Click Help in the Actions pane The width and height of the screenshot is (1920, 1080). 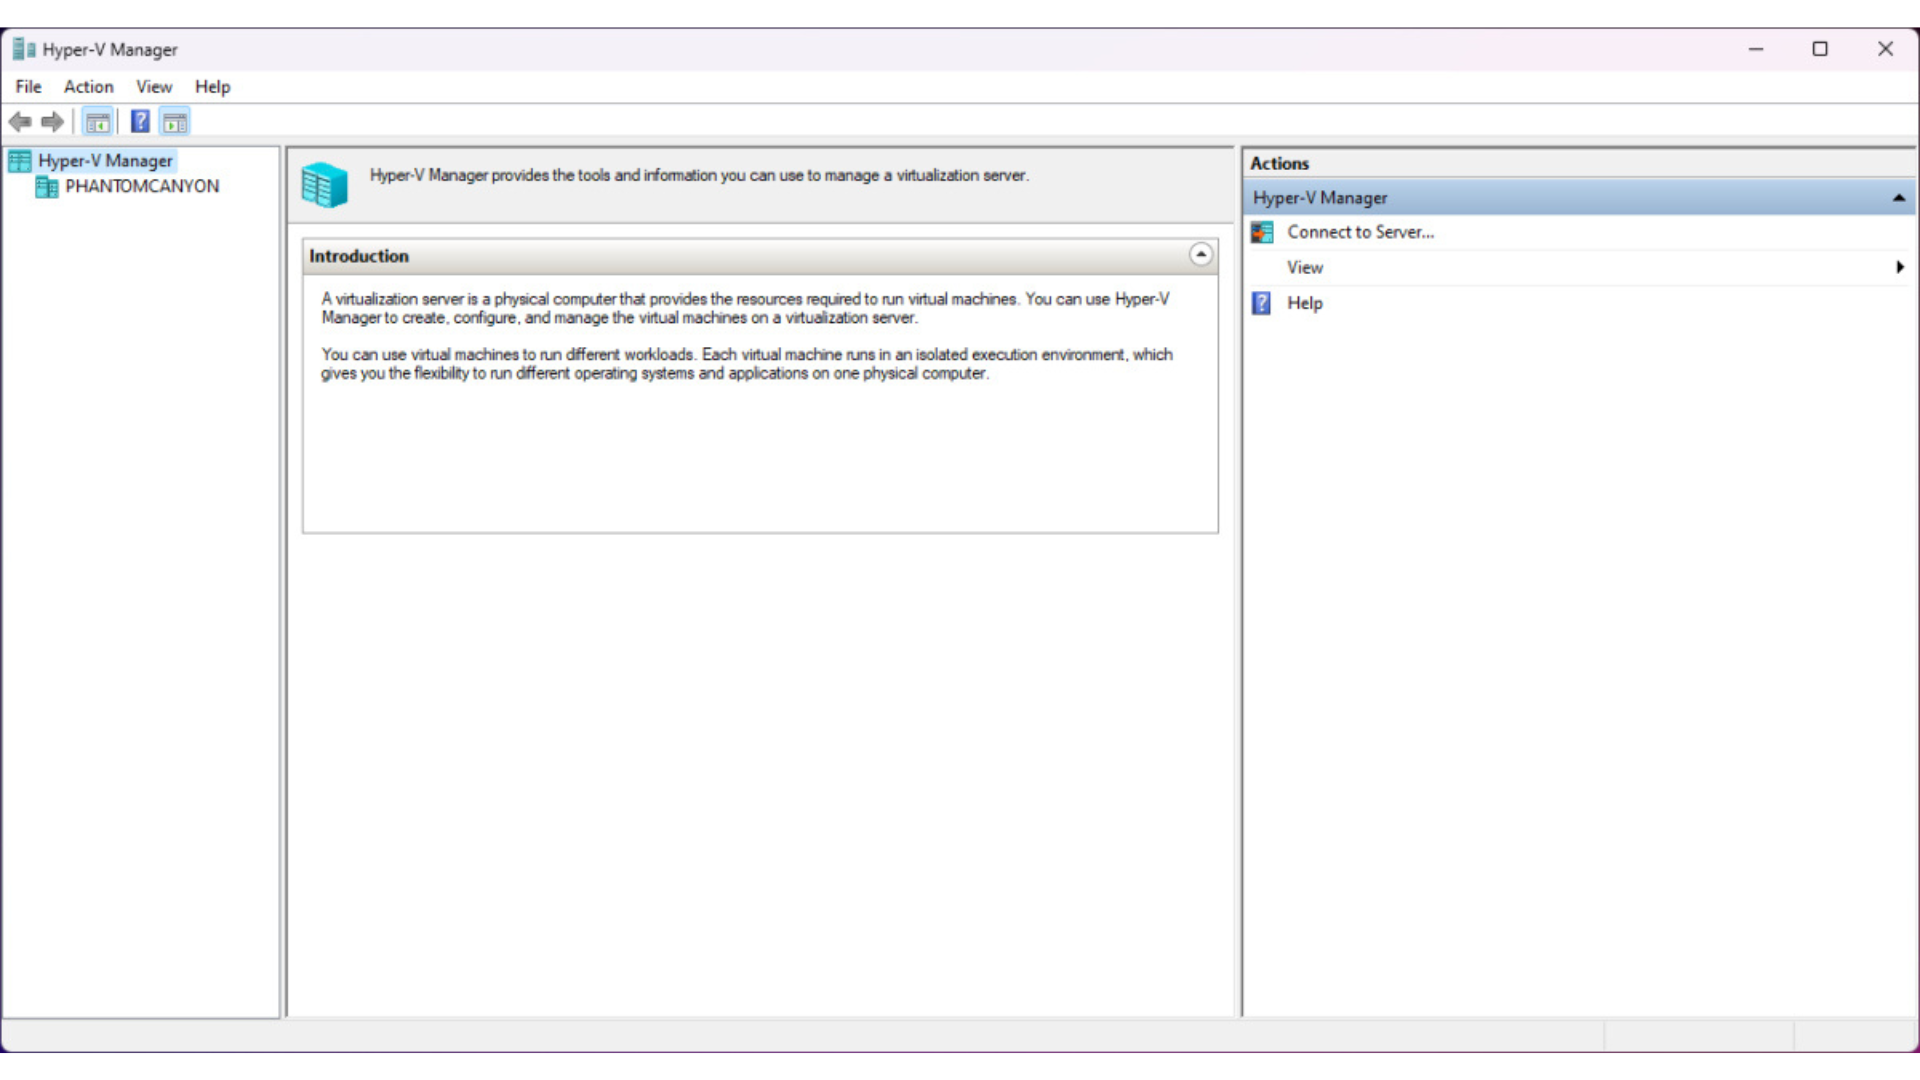(x=1304, y=303)
